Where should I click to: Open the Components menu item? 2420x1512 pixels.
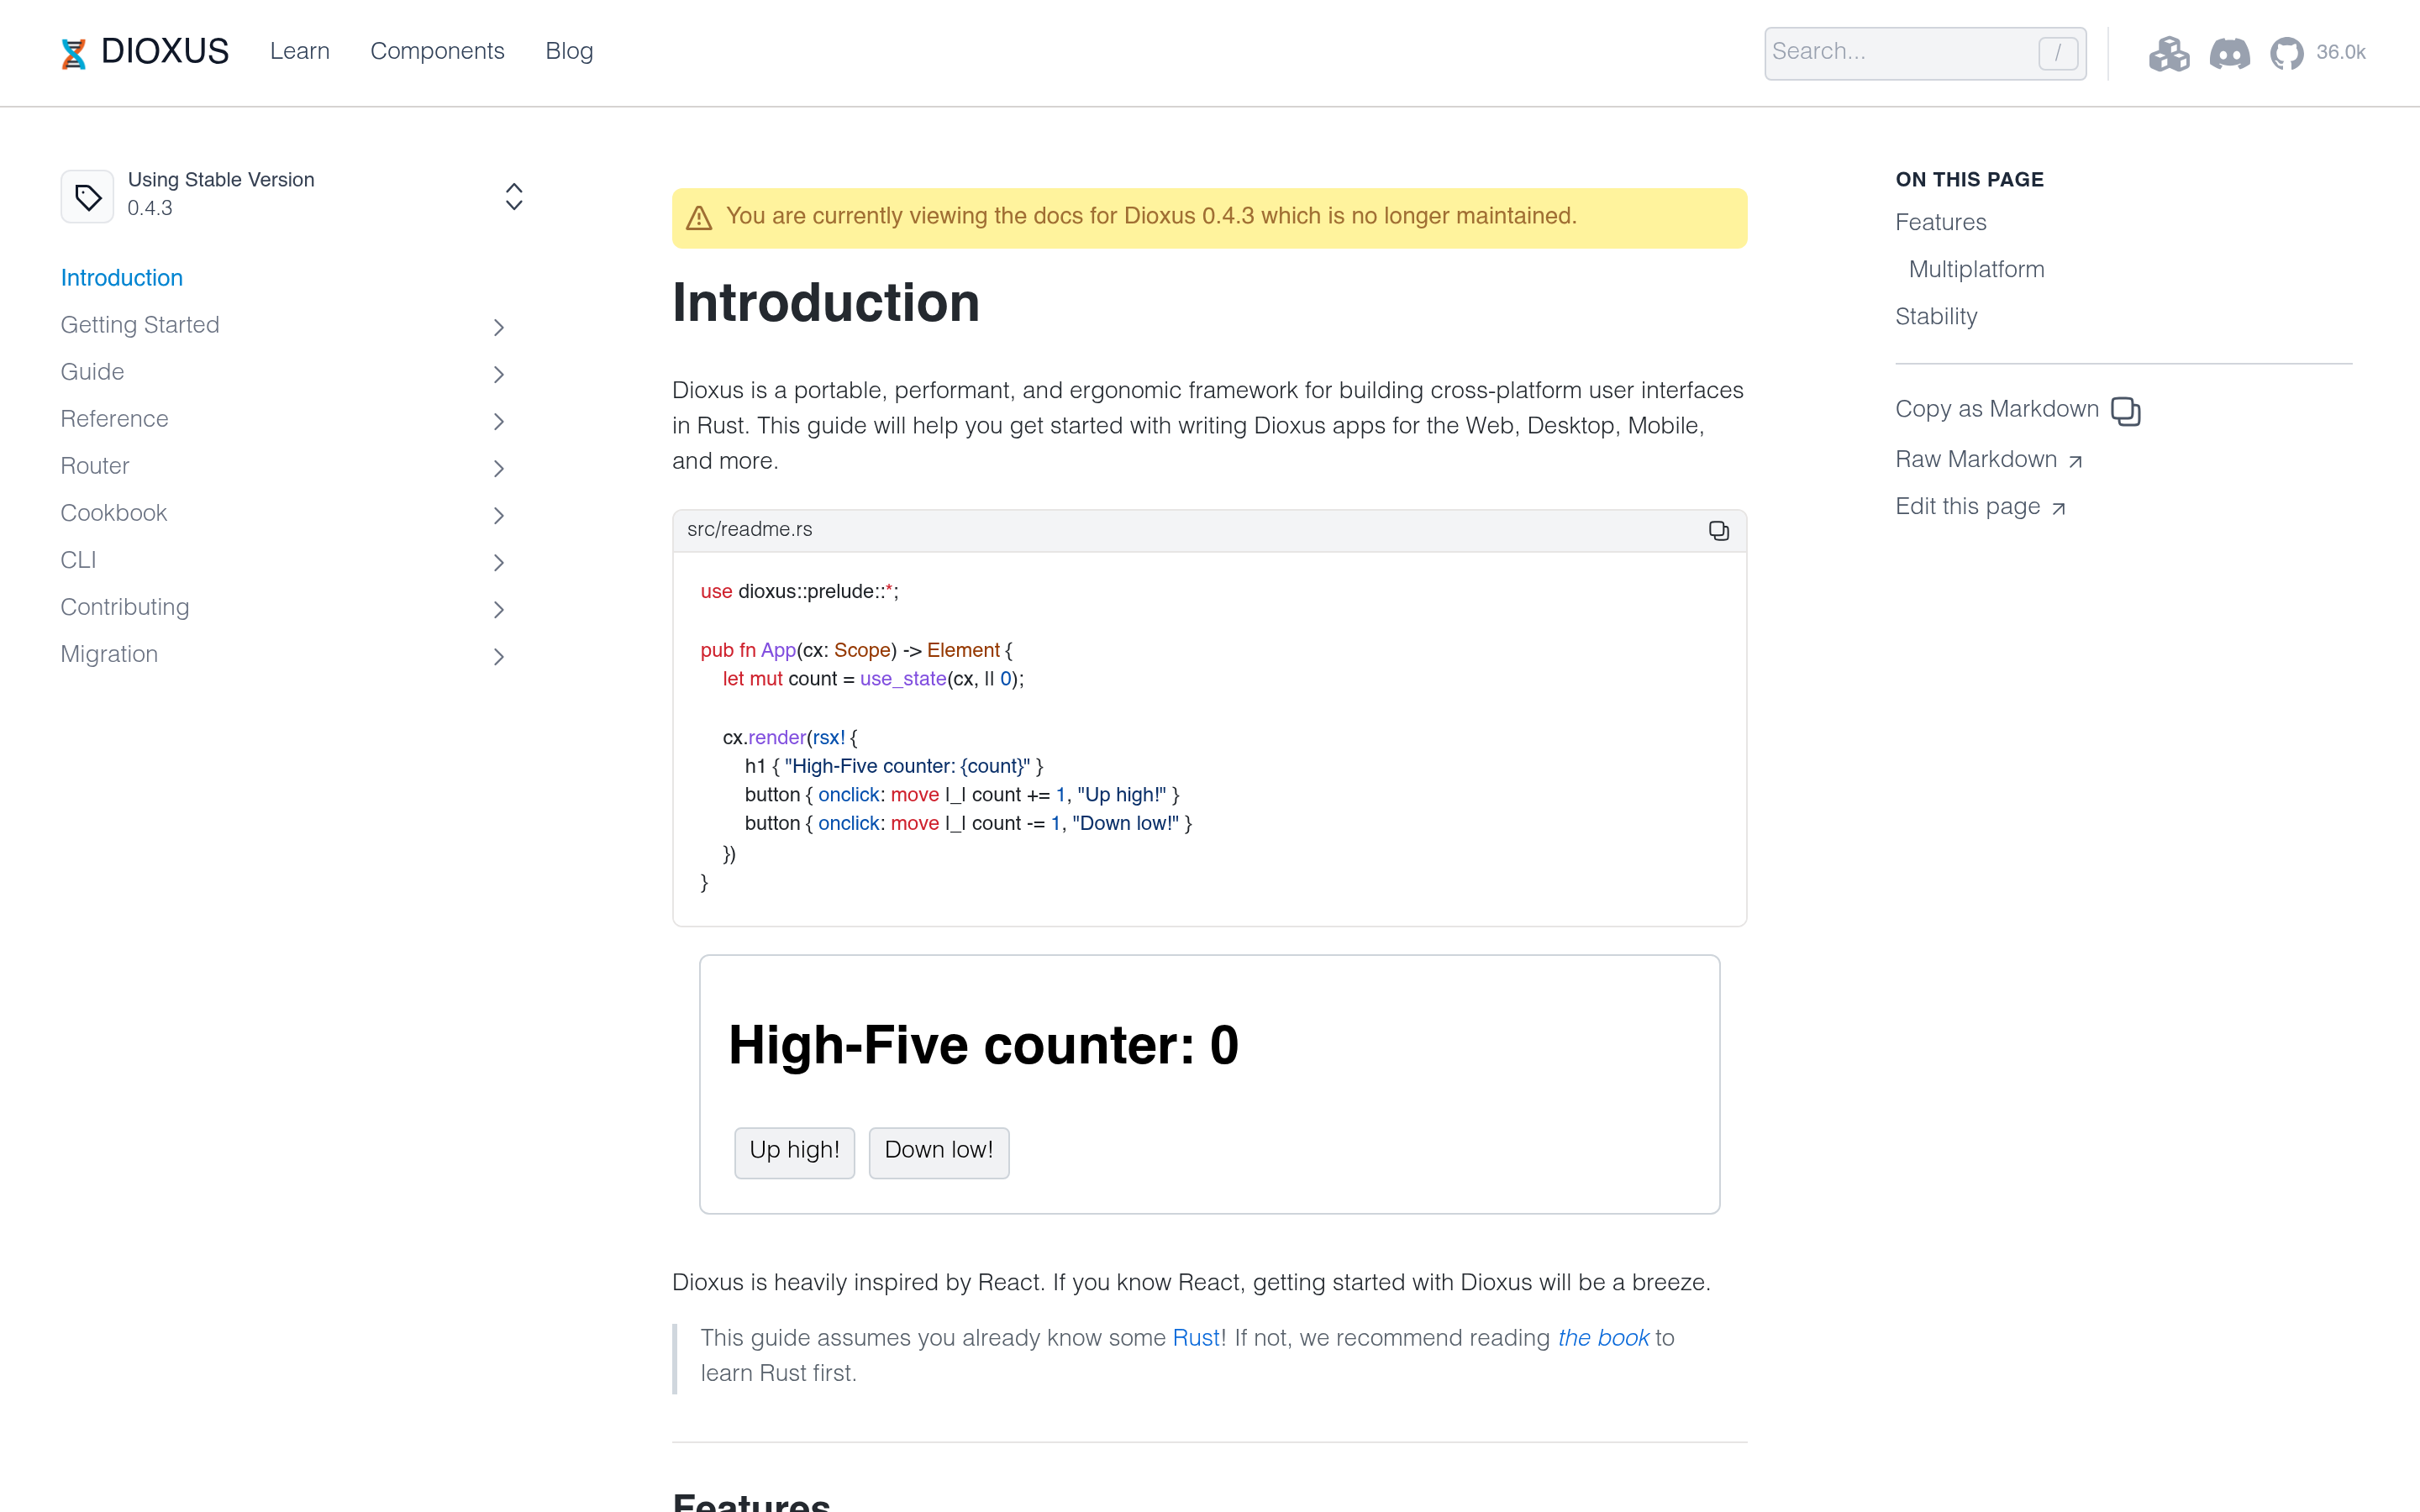437,51
